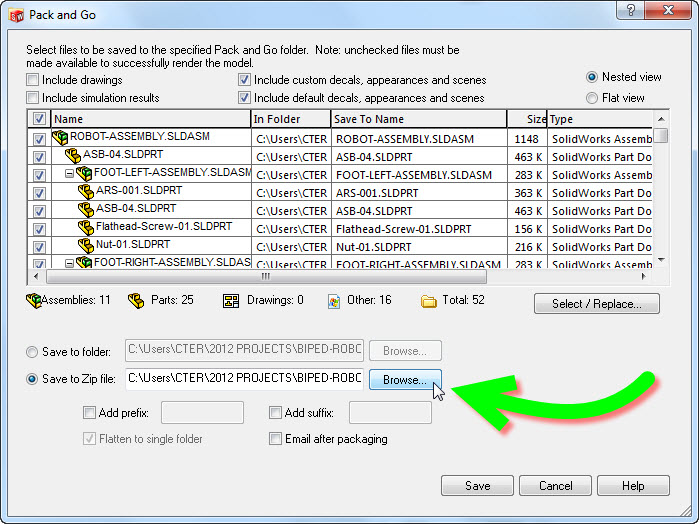
Task: Click the horizontal scrollbar right arrow
Action: click(644, 276)
